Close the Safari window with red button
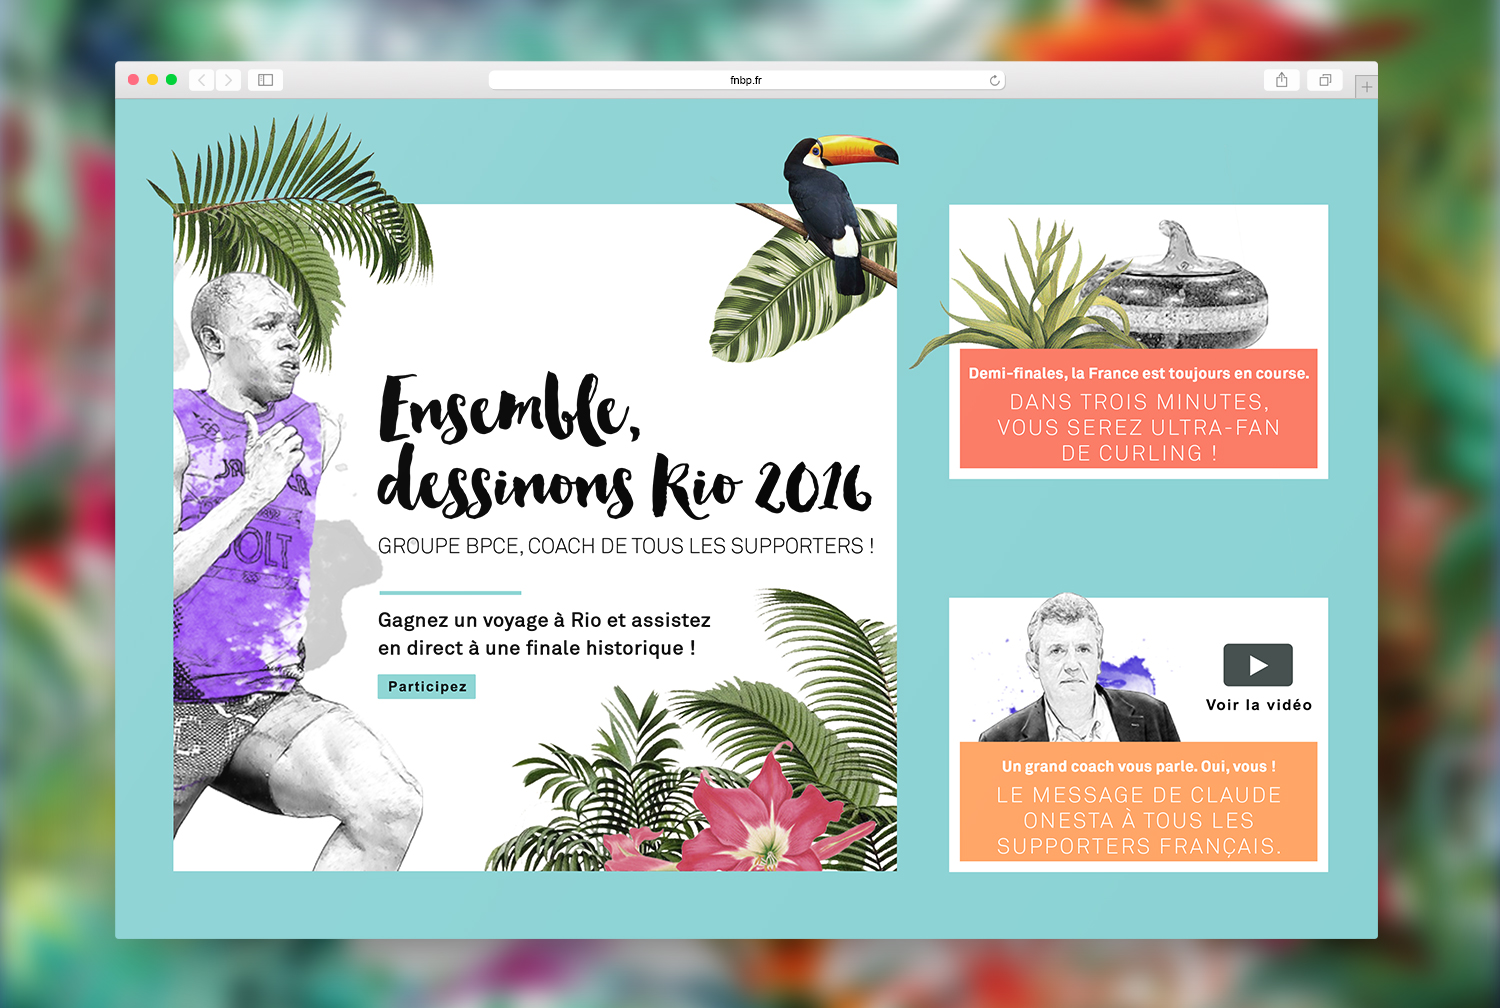The width and height of the screenshot is (1500, 1008). tap(133, 80)
